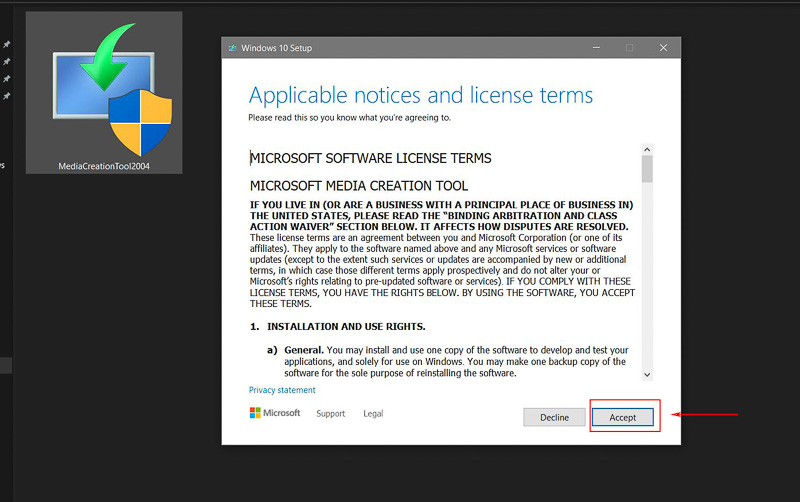Image resolution: width=800 pixels, height=502 pixels.
Task: Open the Support link
Action: [330, 413]
